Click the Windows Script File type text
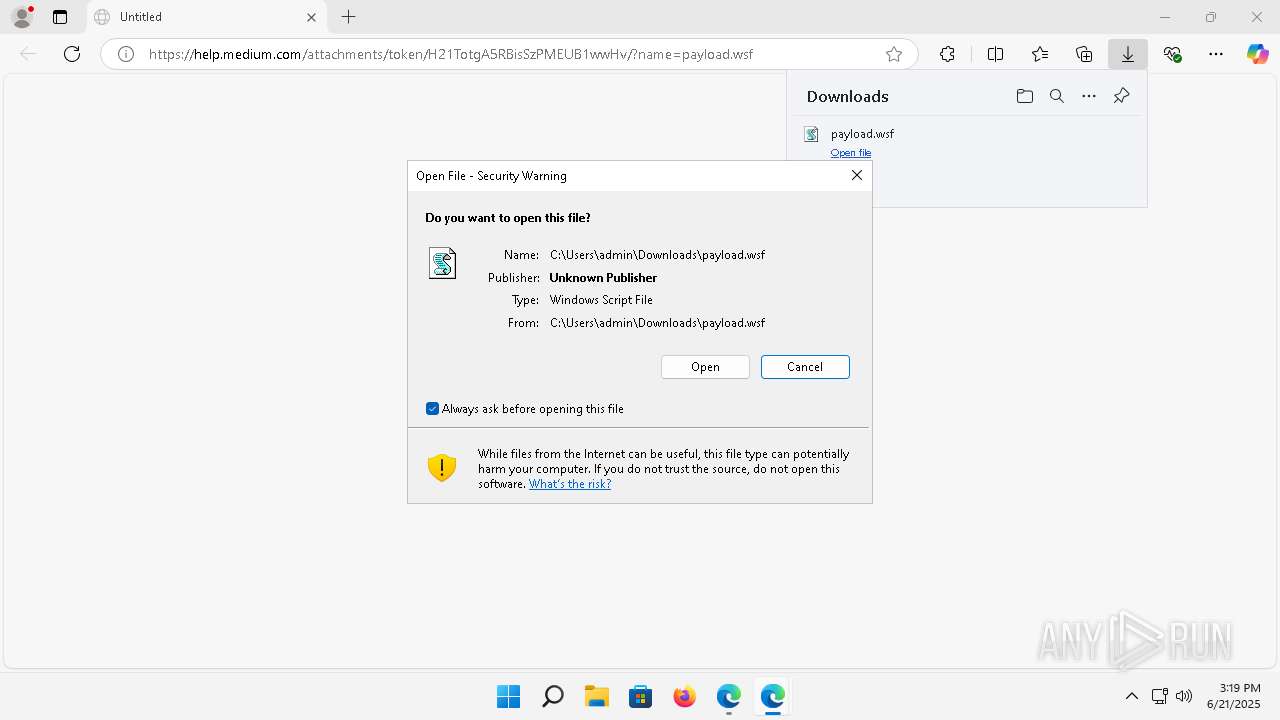Screen dimensions: 1280x720 coord(601,300)
